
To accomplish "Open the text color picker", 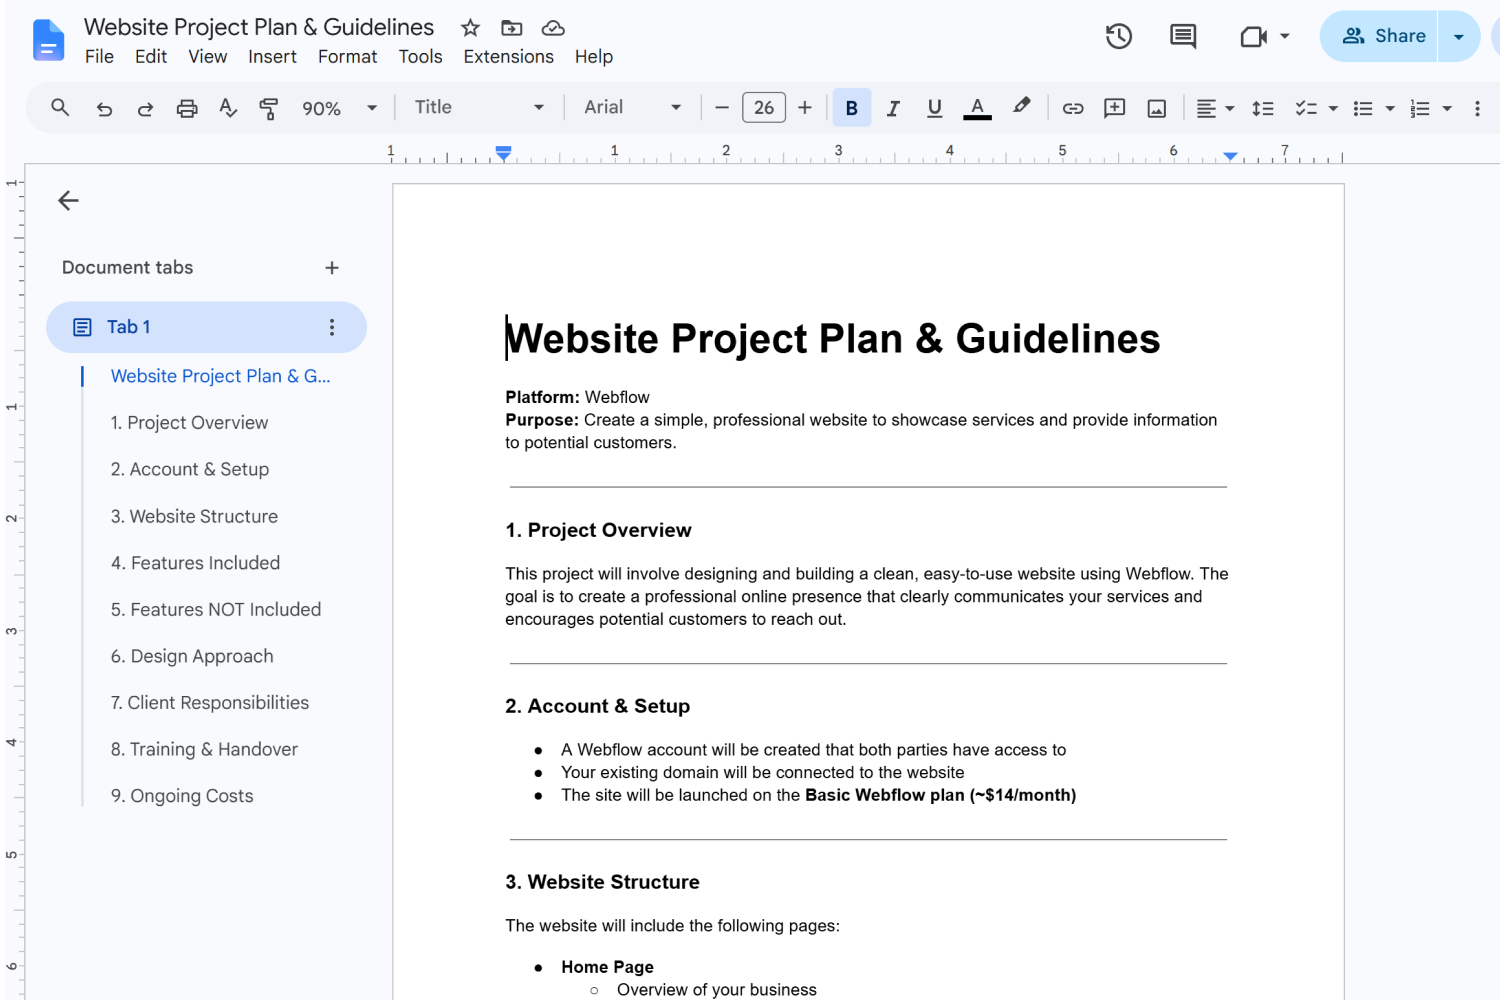I will (977, 108).
